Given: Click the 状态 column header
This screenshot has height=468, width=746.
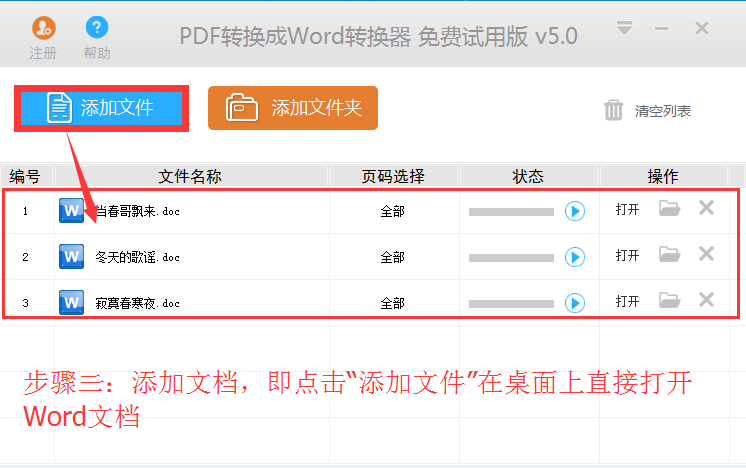Looking at the screenshot, I should (x=529, y=176).
